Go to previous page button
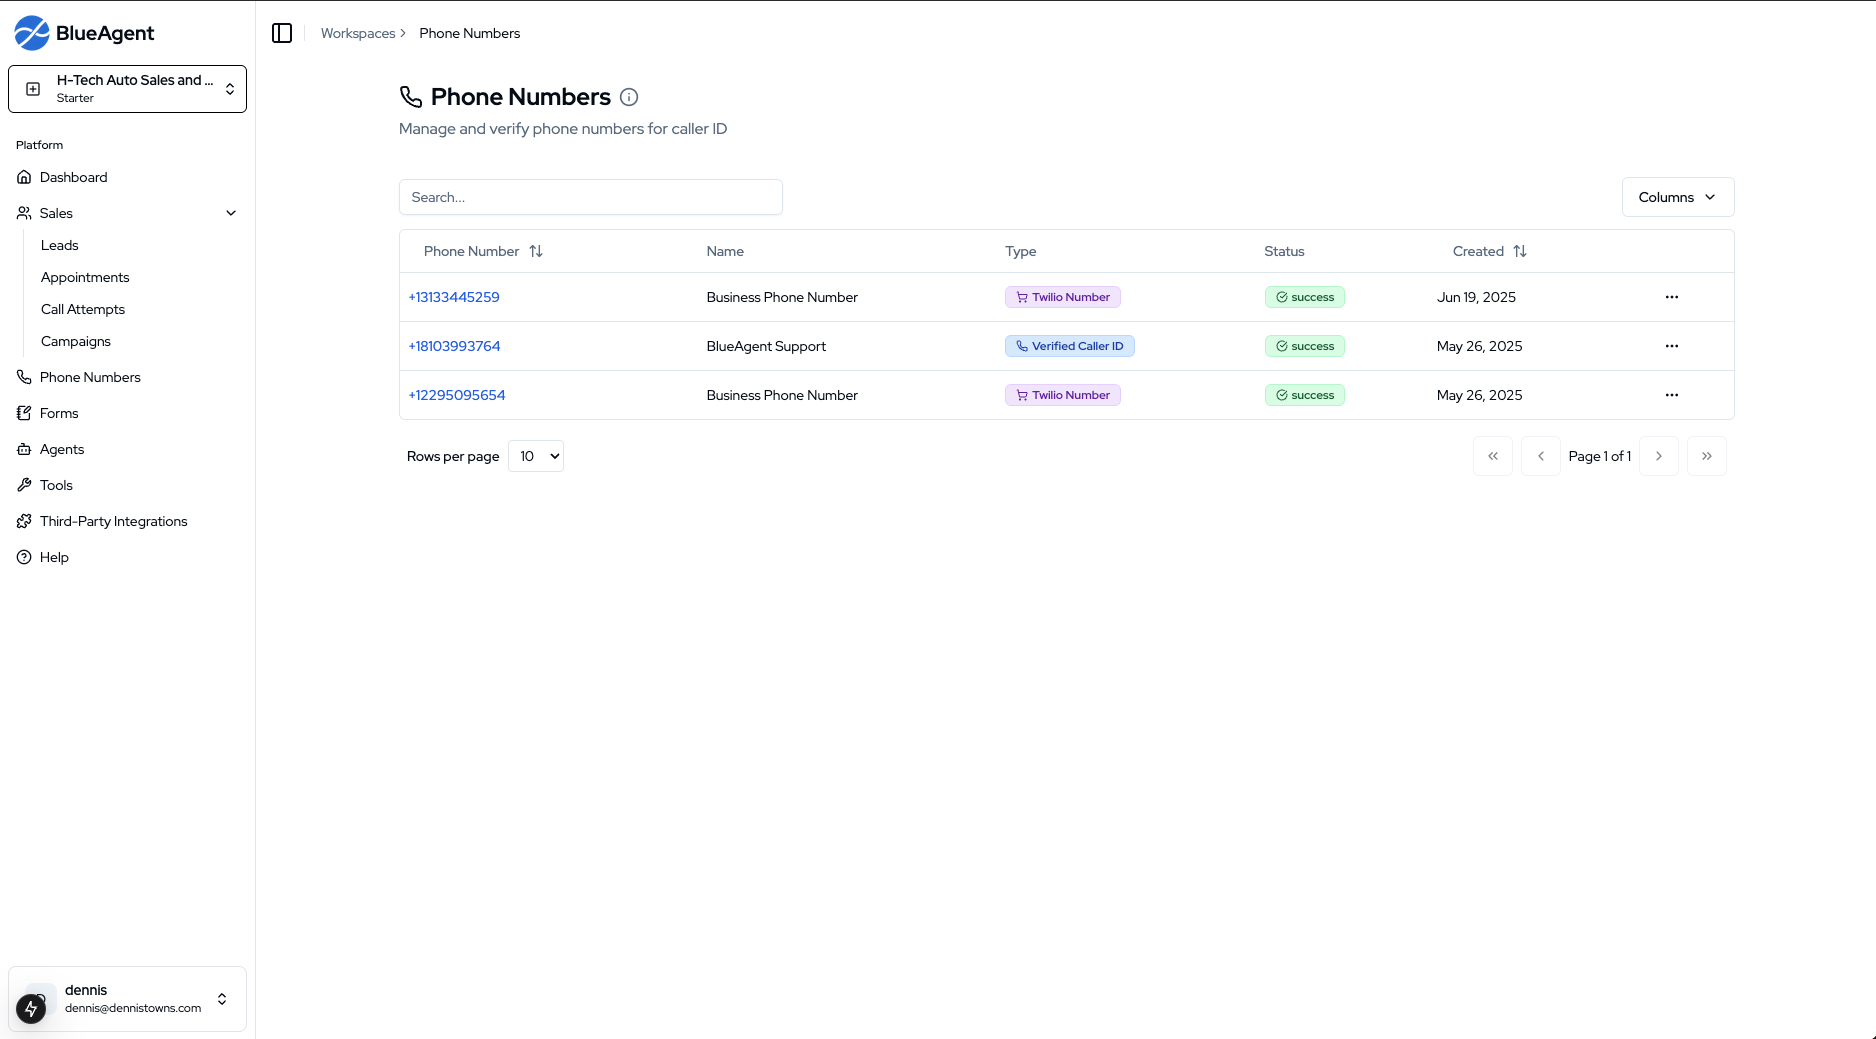Screen dimensions: 1876x1039 [x=1541, y=456]
